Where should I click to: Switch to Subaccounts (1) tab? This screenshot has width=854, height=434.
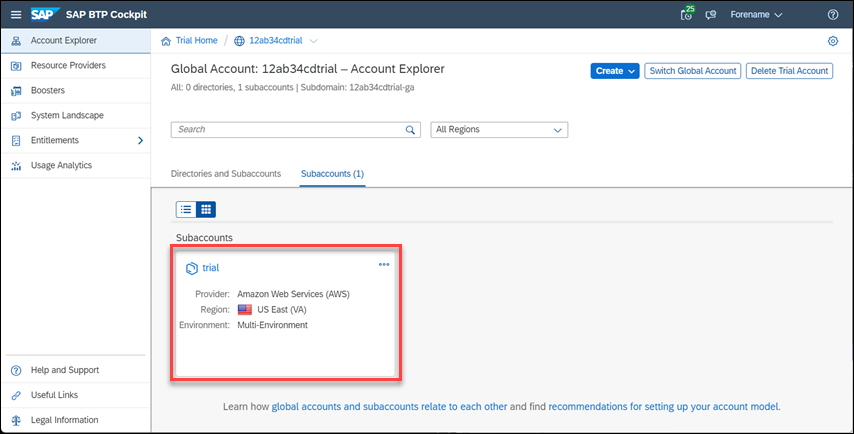[x=332, y=174]
